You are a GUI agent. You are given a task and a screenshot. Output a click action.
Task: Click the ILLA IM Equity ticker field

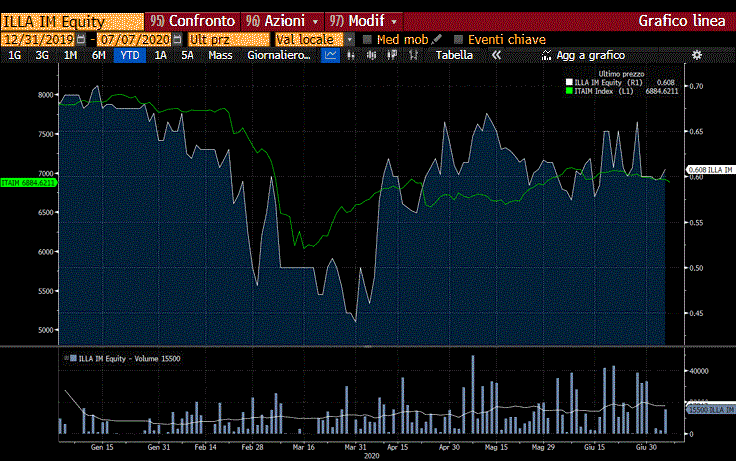point(72,22)
